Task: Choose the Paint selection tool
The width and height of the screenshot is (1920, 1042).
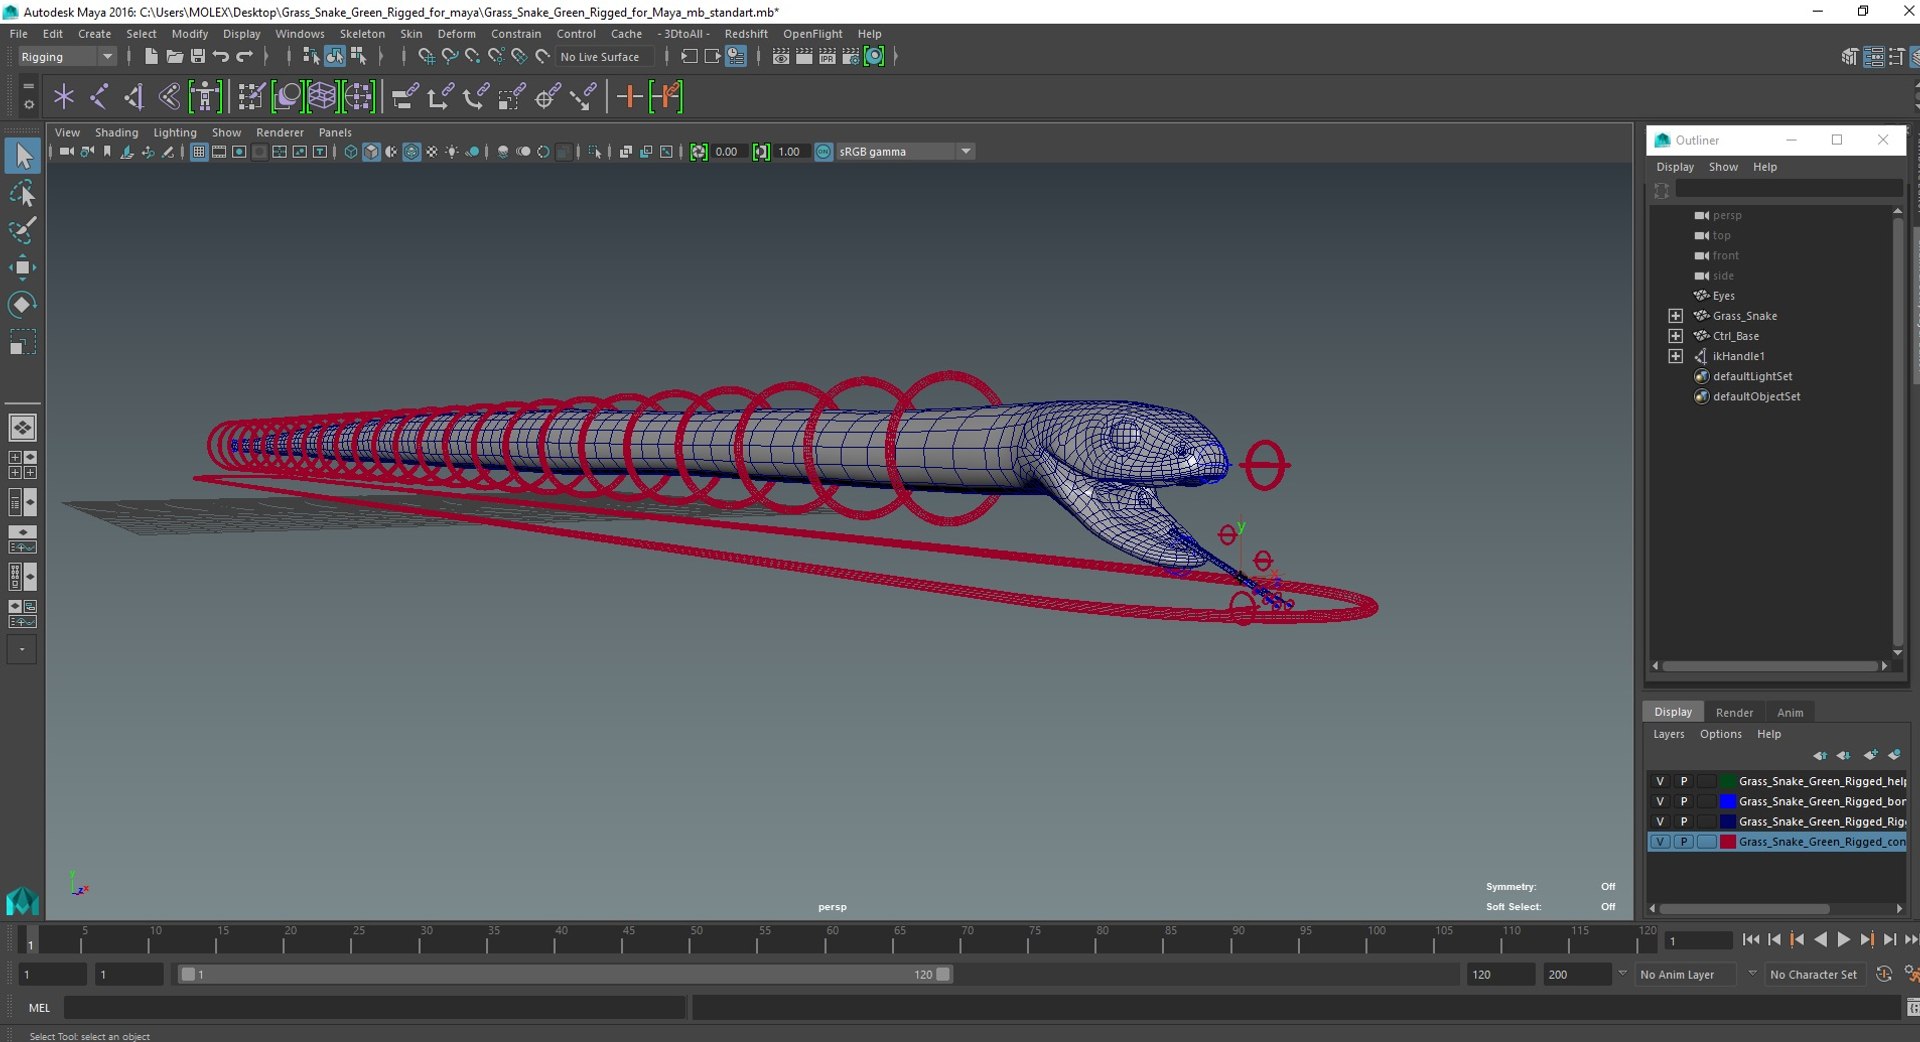Action: coord(22,230)
